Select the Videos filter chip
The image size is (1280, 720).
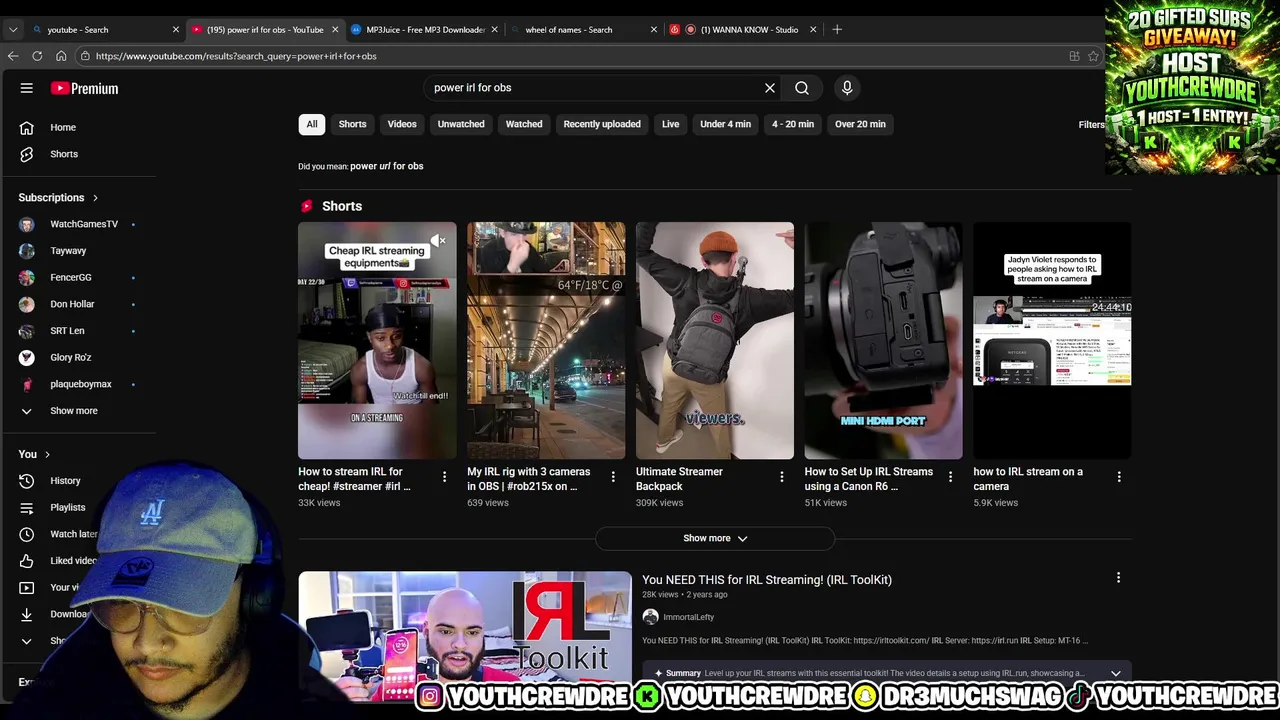pos(402,124)
